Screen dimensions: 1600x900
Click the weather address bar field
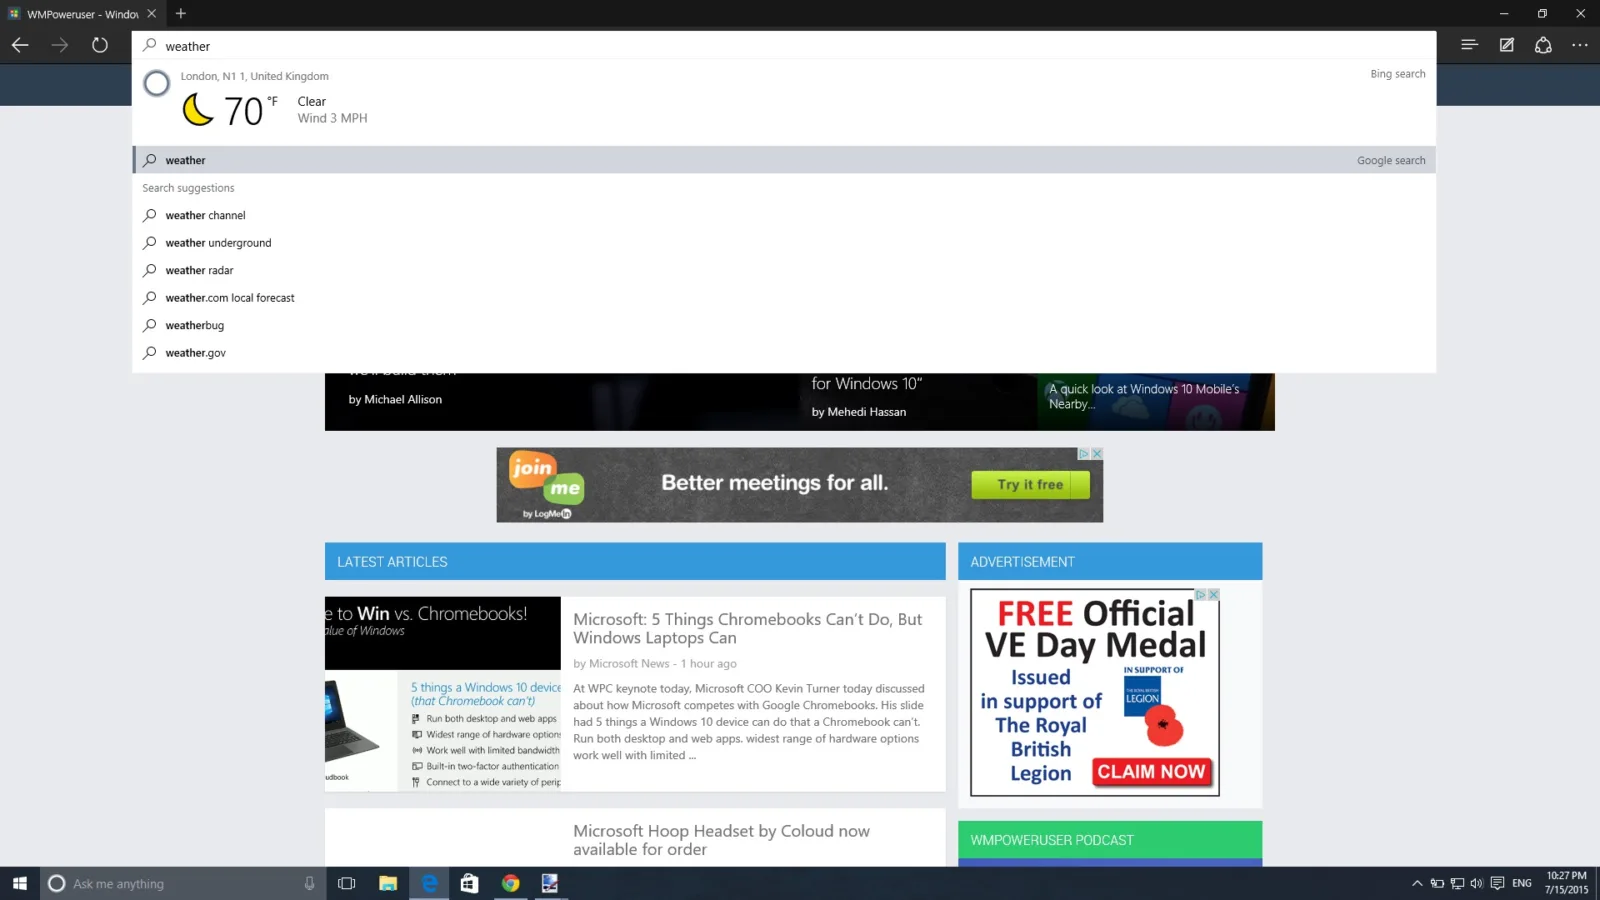(x=784, y=46)
